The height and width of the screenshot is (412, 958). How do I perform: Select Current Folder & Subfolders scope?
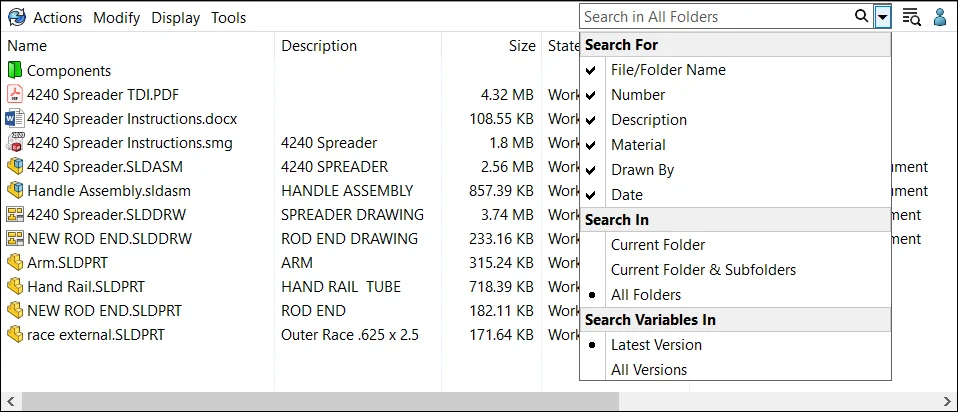[703, 270]
